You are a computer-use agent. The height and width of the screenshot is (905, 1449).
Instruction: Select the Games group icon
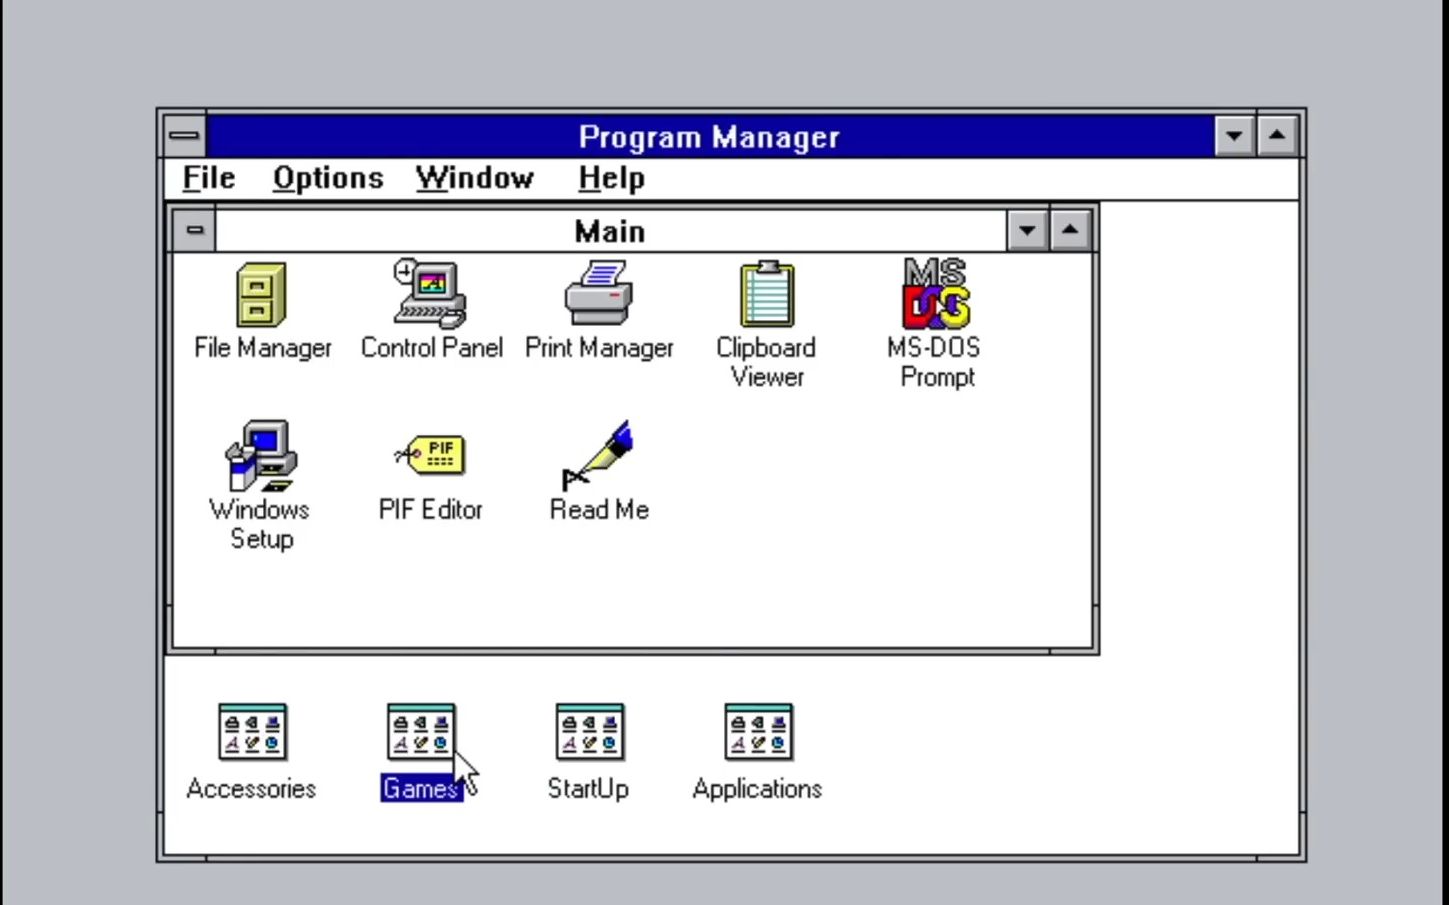click(x=421, y=732)
